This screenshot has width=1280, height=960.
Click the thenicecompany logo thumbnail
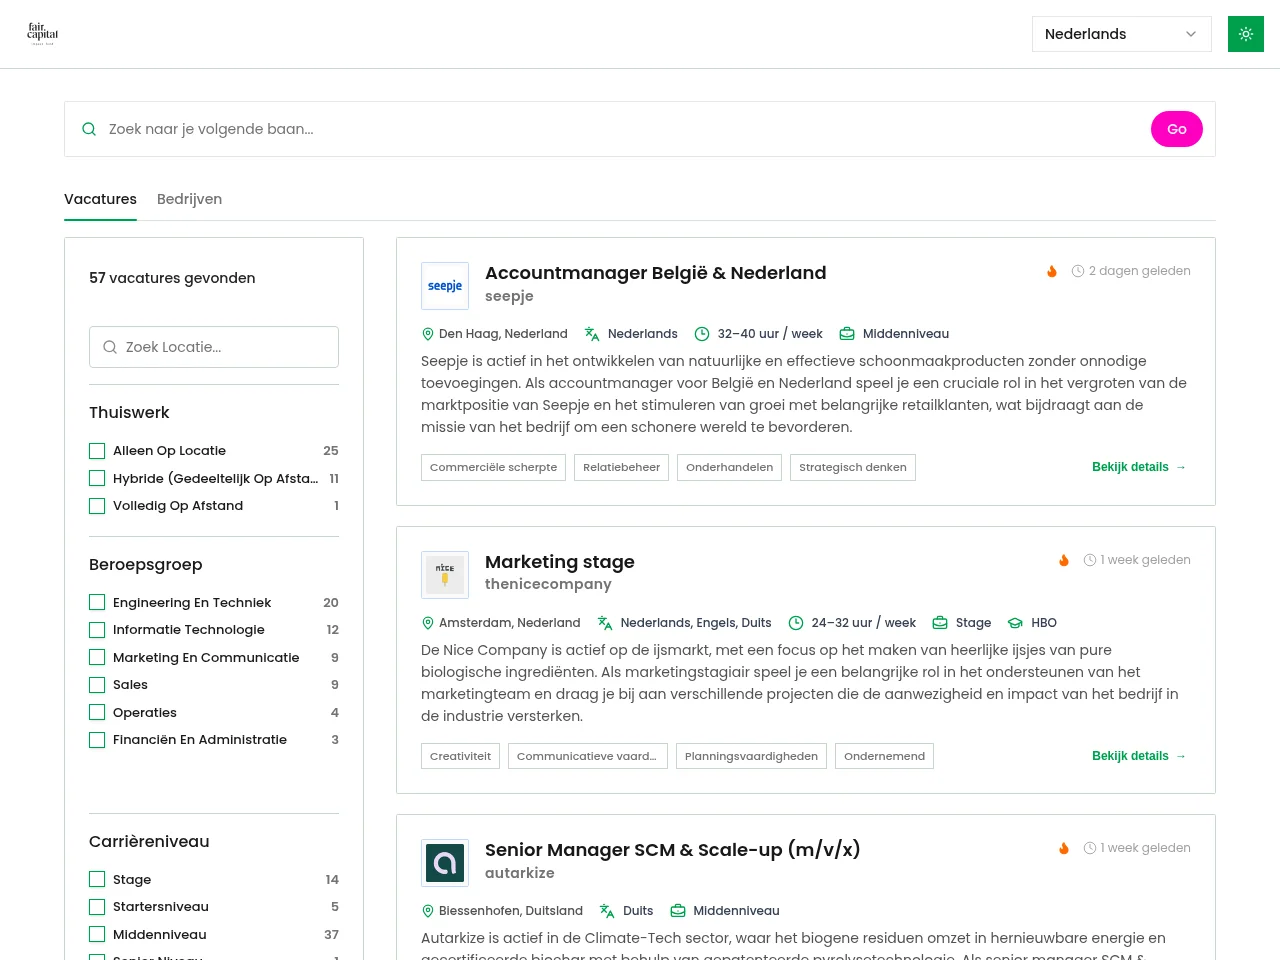click(445, 575)
